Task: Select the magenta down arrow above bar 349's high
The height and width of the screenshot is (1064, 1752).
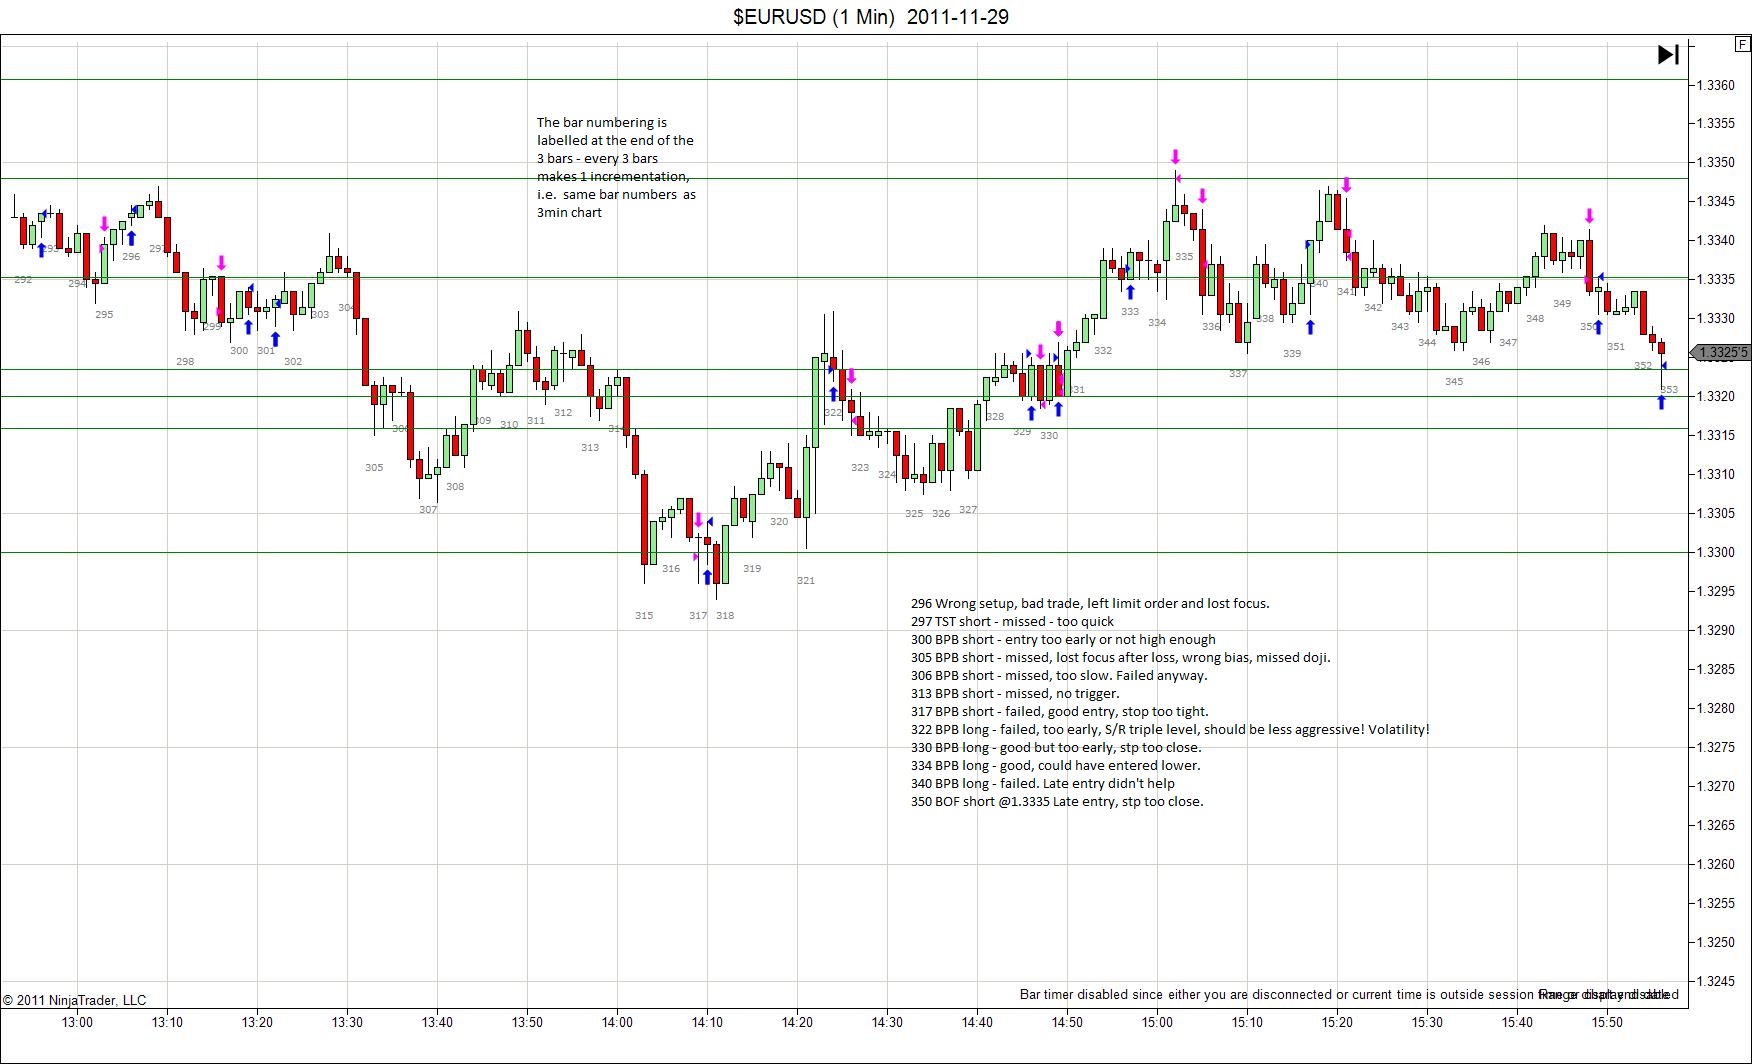Action: tap(1589, 216)
